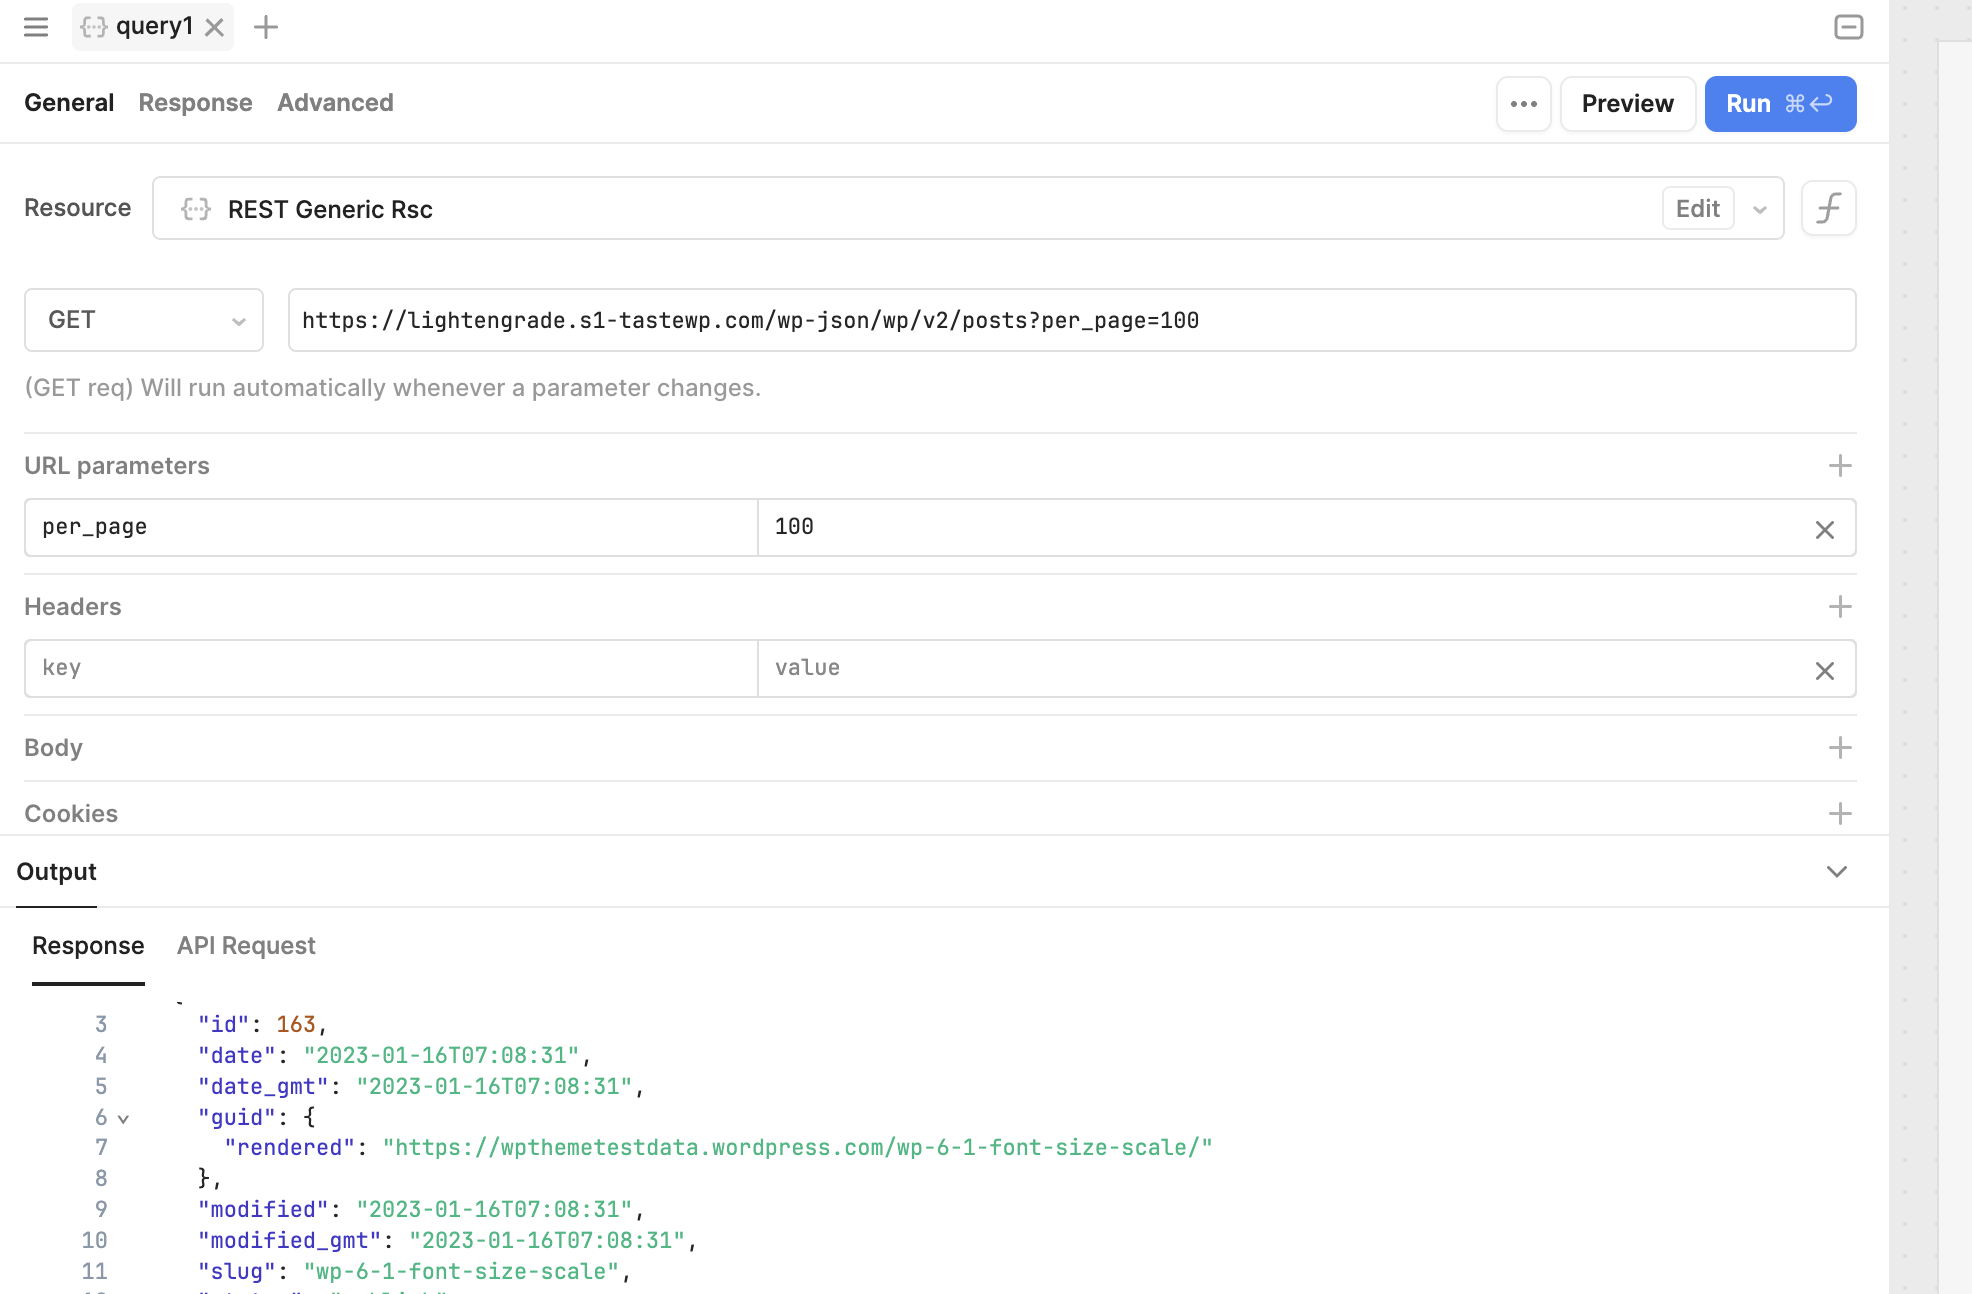The width and height of the screenshot is (1972, 1294).
Task: Switch to the Advanced tab
Action: point(335,103)
